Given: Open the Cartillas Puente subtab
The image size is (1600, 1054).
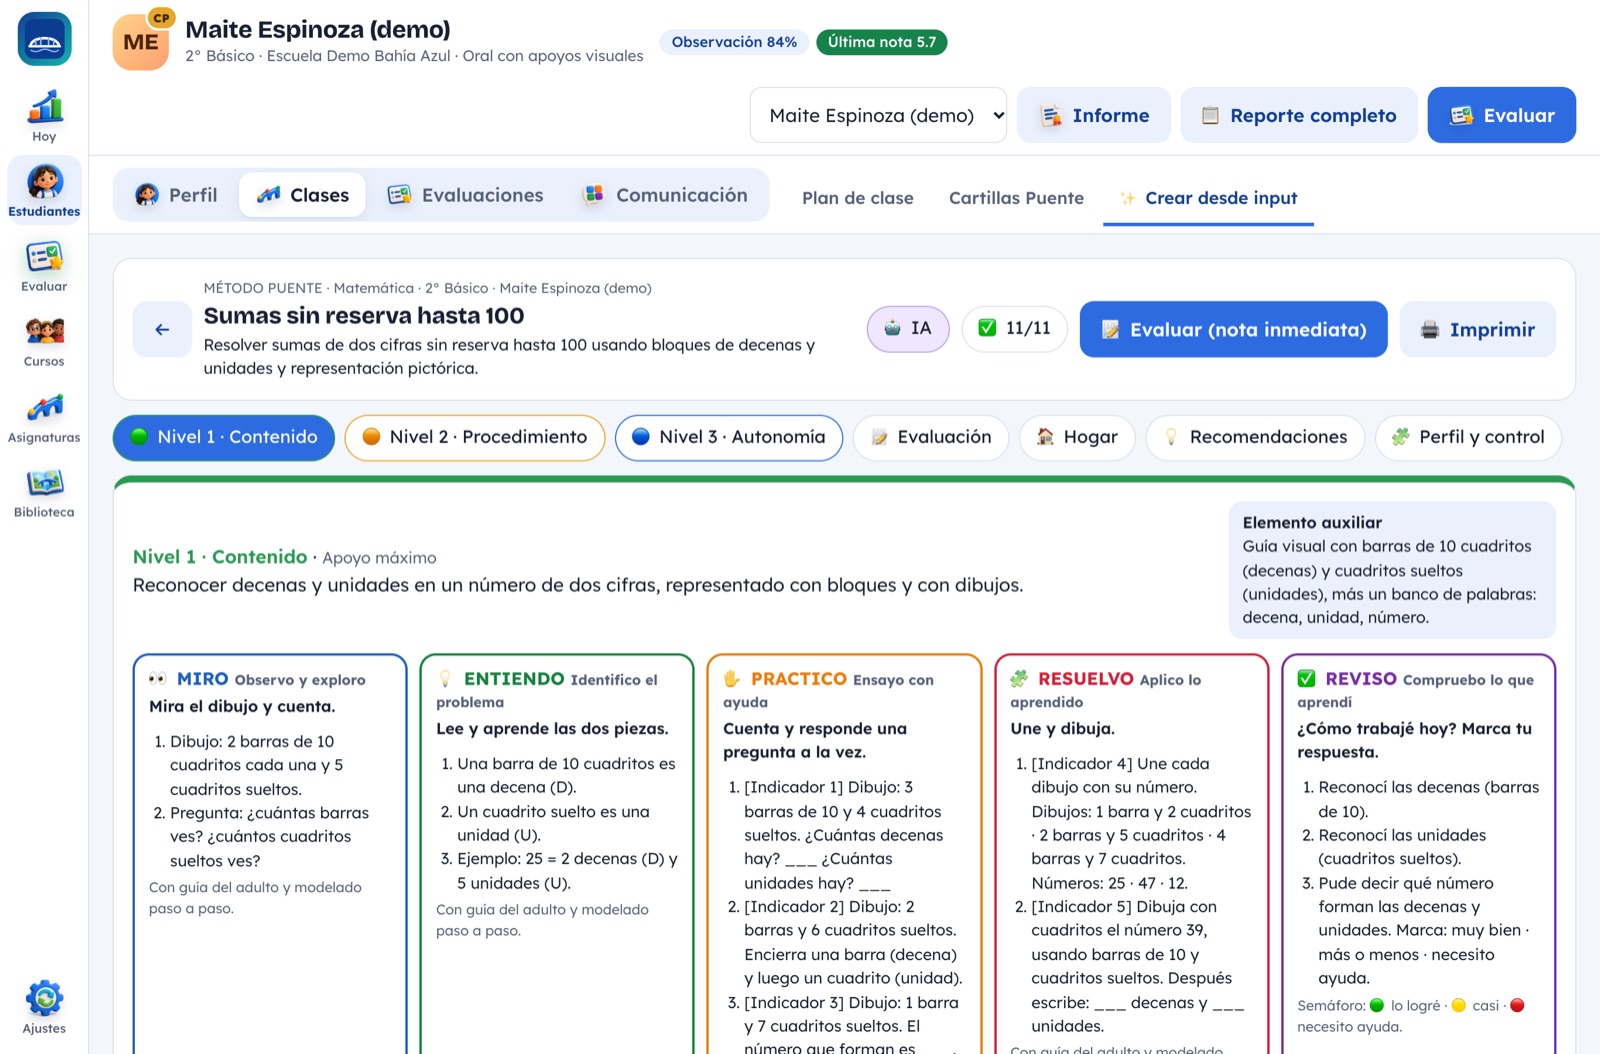Looking at the screenshot, I should 1016,198.
